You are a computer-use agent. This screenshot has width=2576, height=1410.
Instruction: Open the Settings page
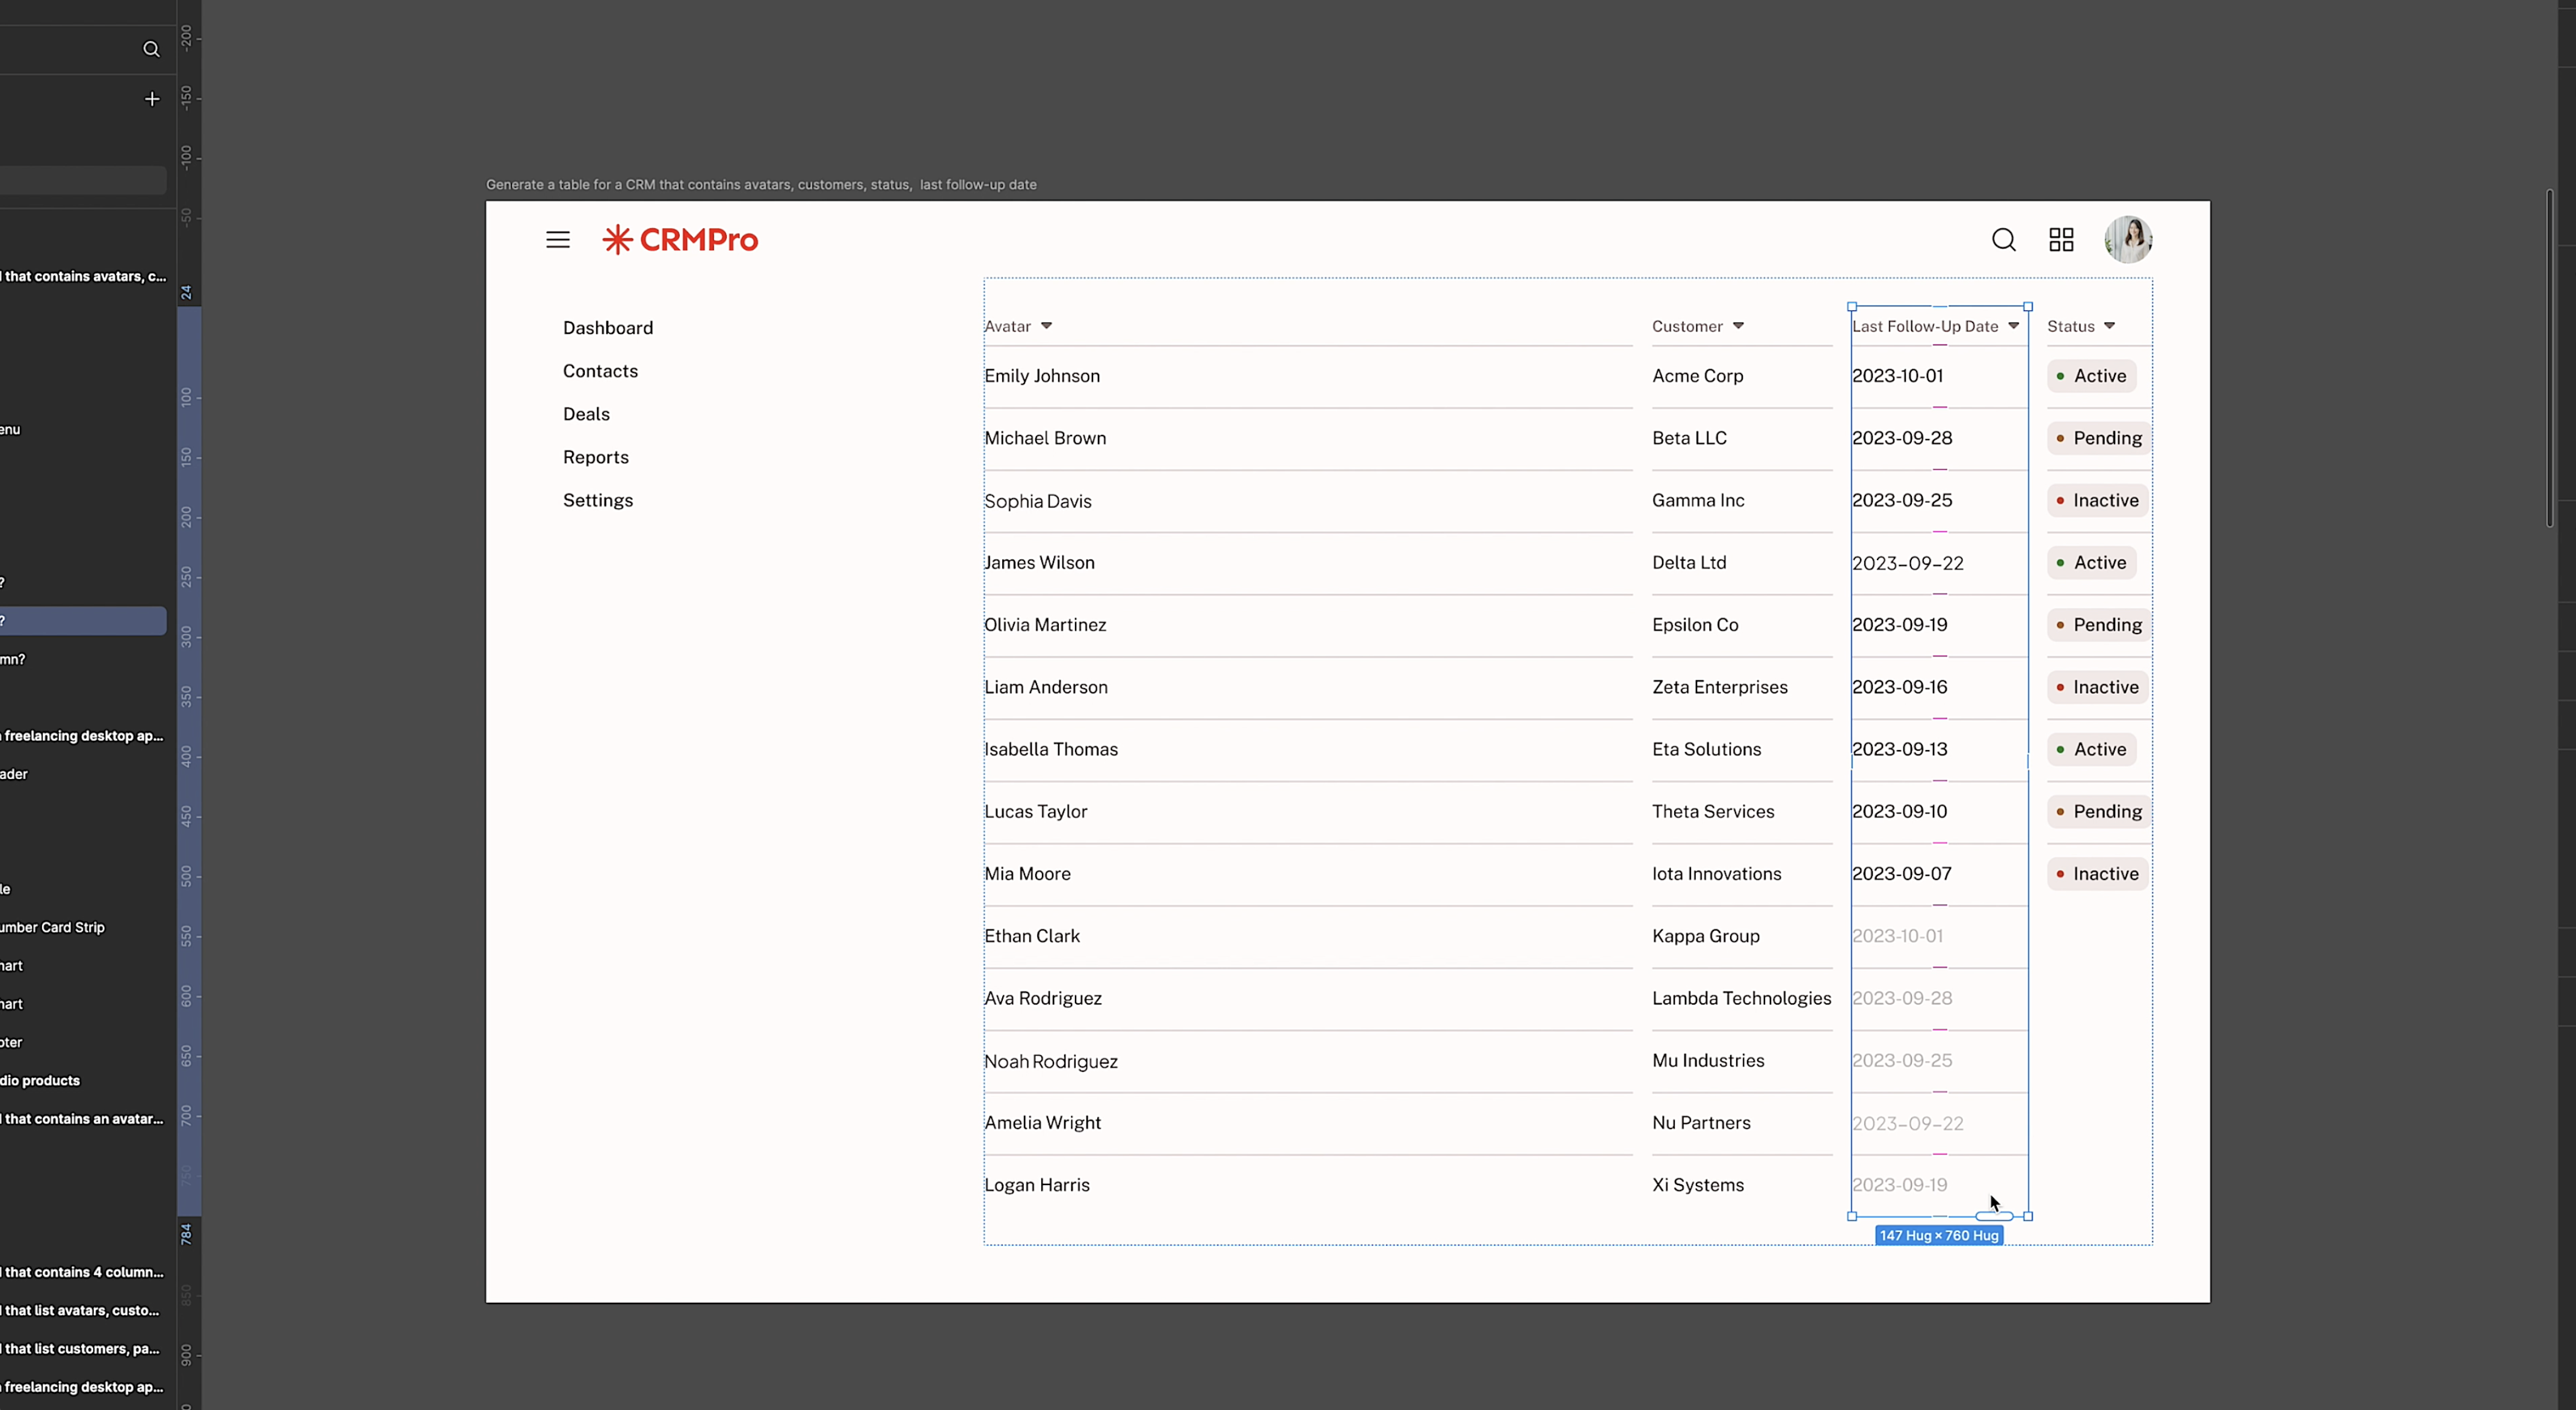597,500
